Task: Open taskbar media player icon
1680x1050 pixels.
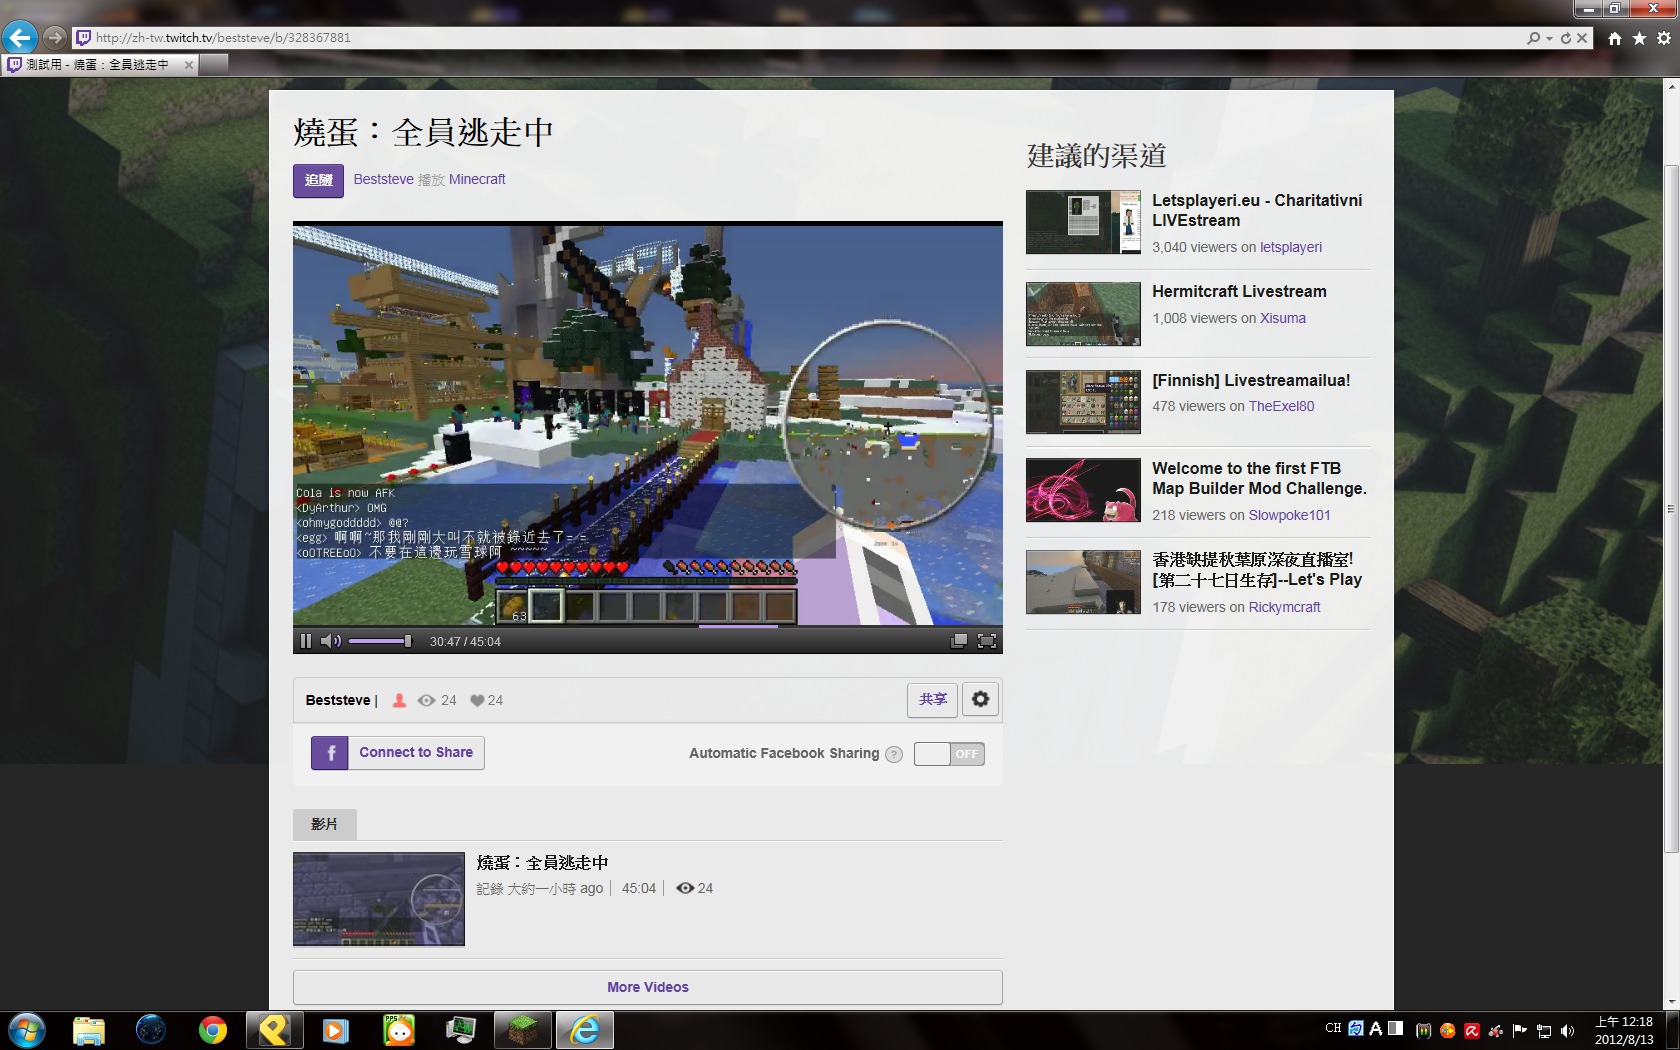Action: click(336, 1030)
